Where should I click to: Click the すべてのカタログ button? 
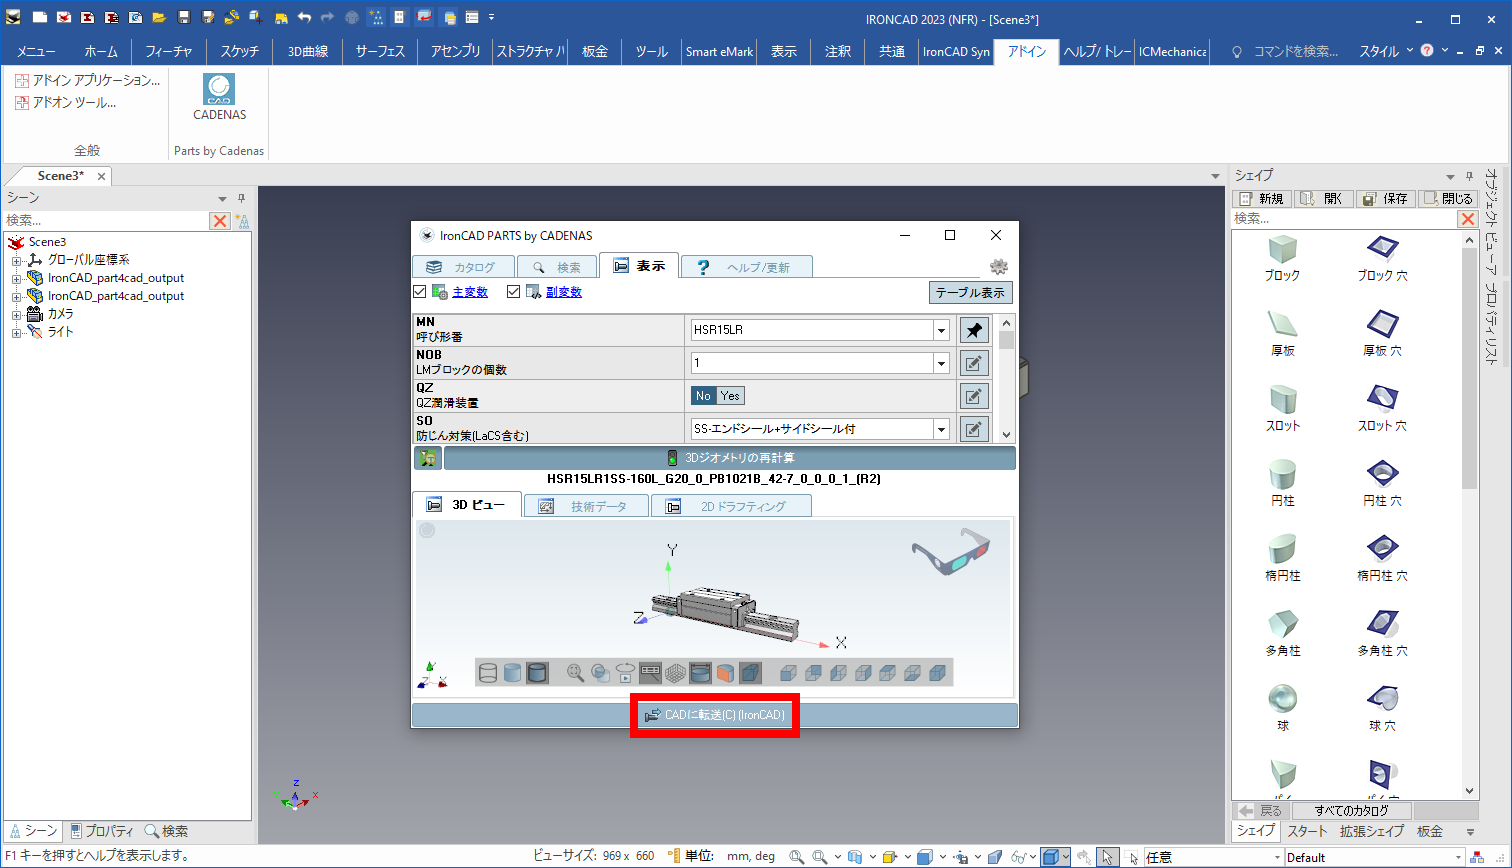[1351, 811]
